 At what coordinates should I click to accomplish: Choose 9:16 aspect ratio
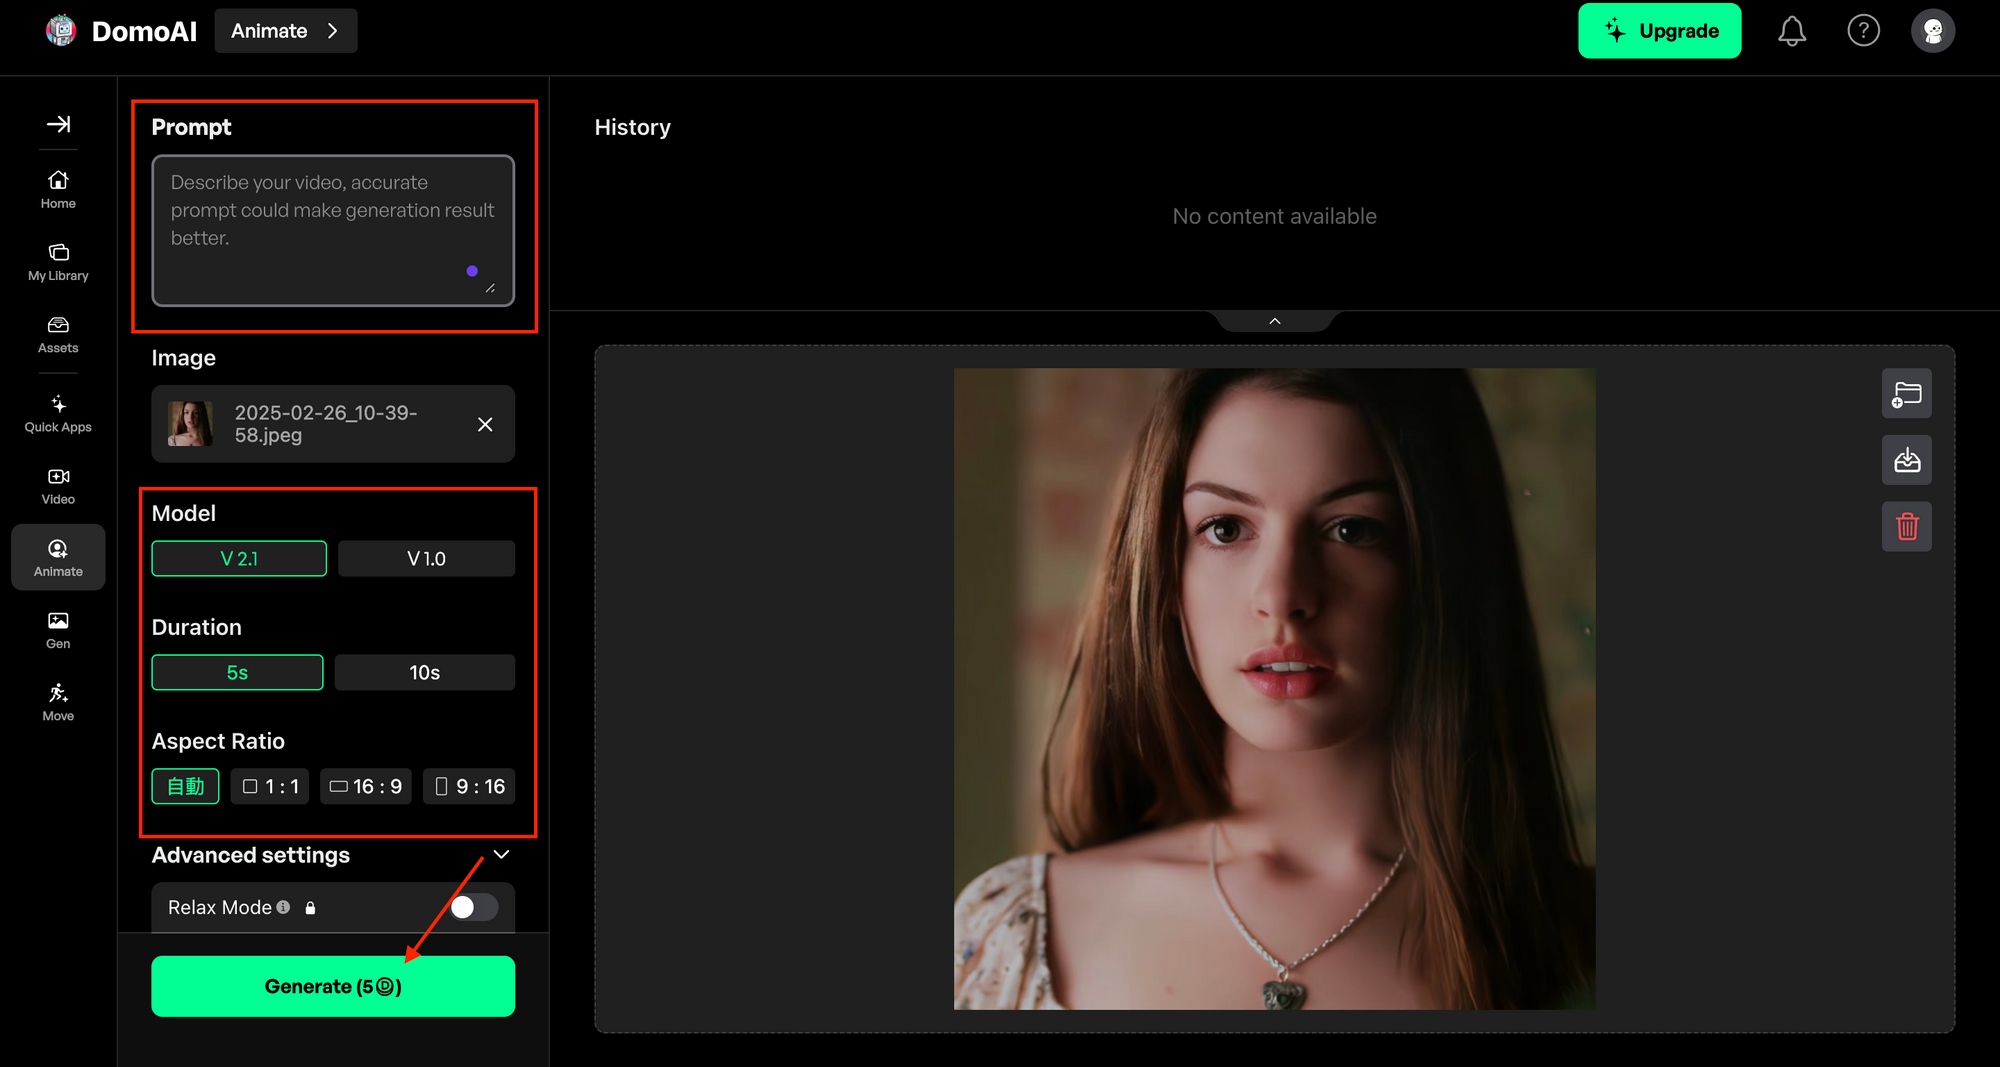469,786
